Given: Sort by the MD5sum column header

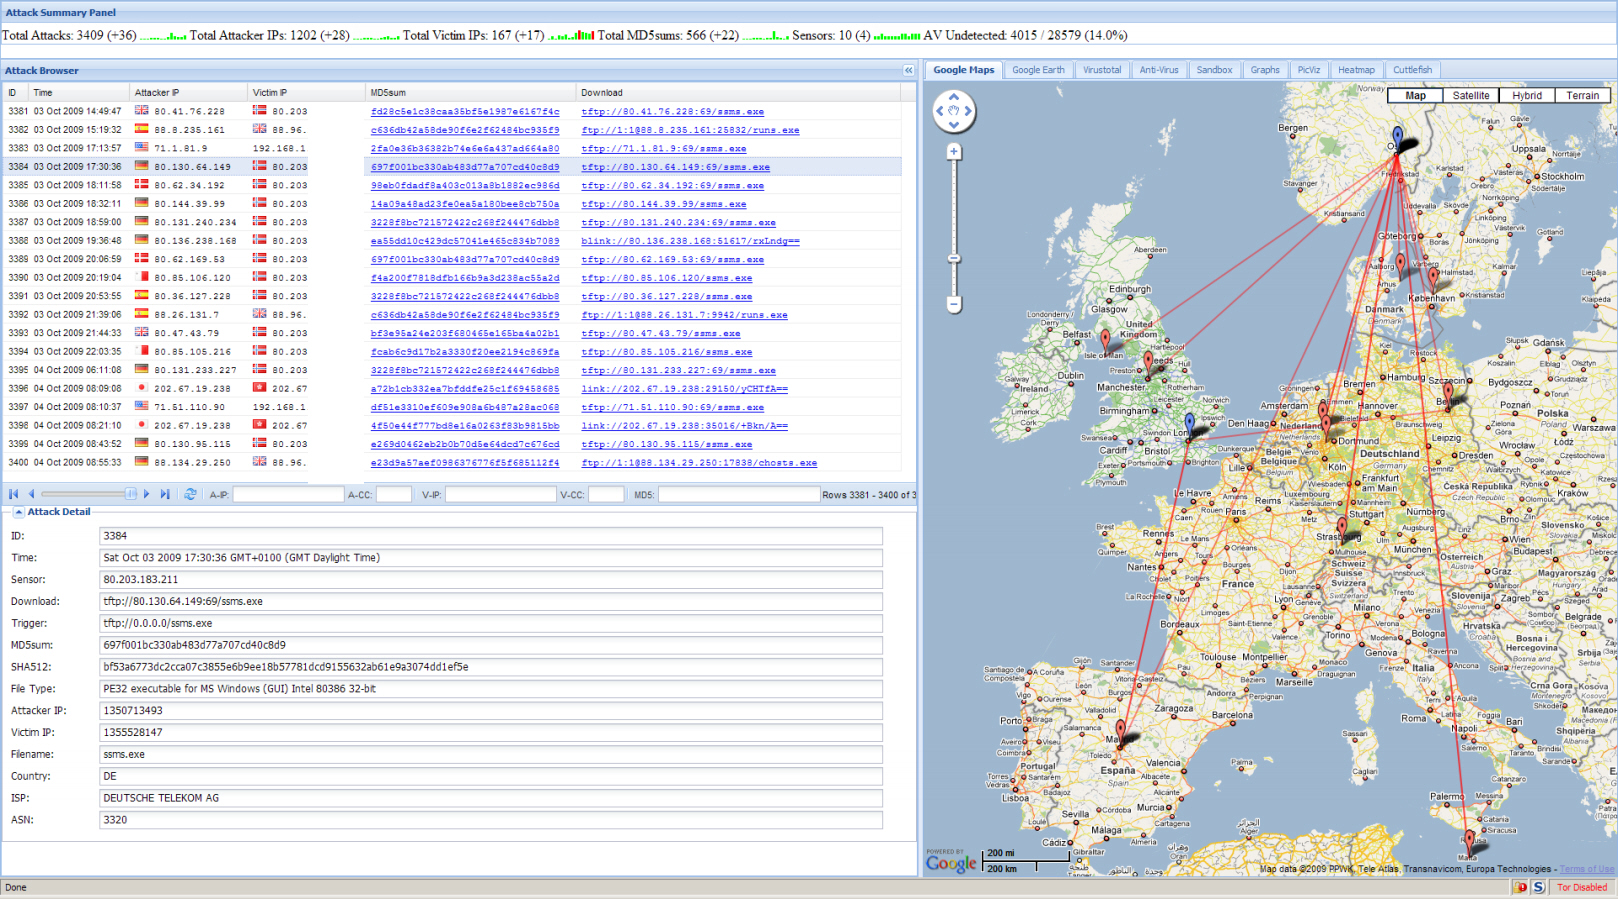Looking at the screenshot, I should click(471, 92).
